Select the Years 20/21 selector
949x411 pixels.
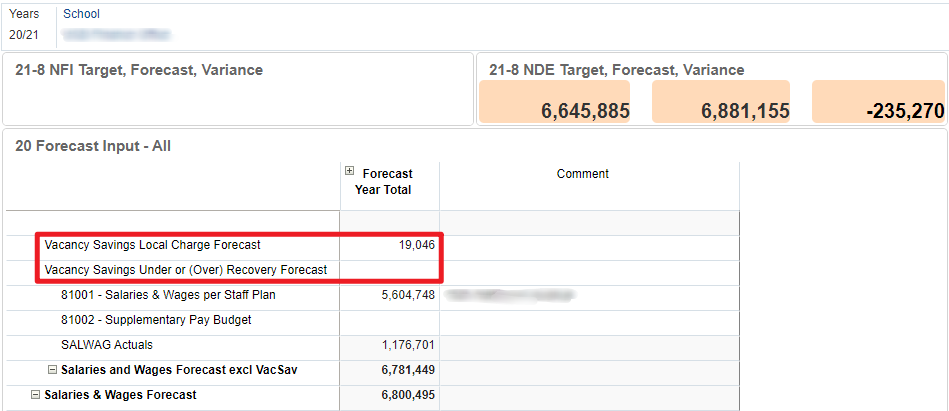pos(24,35)
